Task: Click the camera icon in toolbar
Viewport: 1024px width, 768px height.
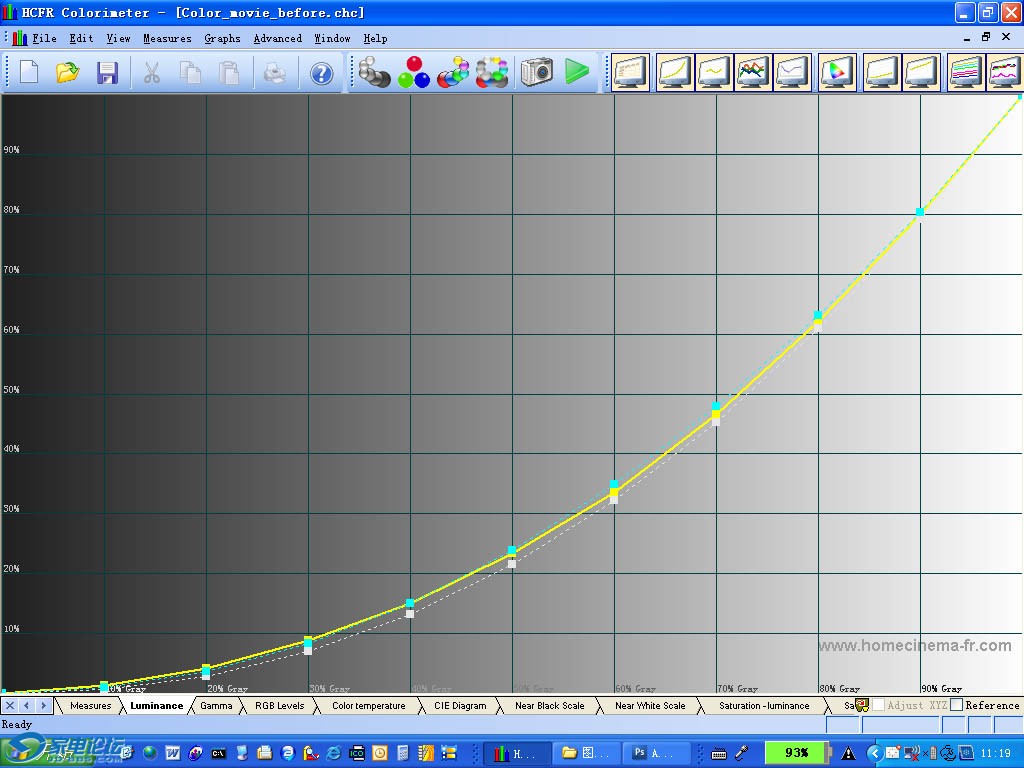Action: 537,71
